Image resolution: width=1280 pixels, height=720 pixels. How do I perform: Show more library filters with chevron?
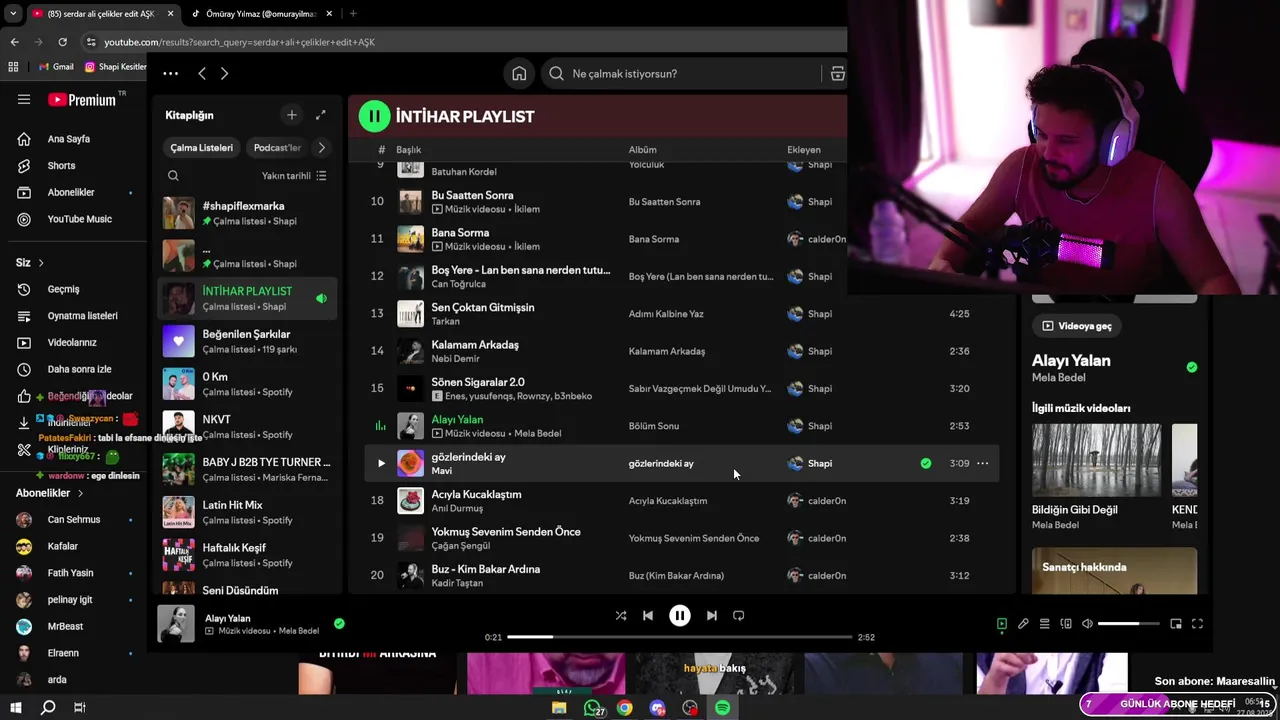(x=321, y=148)
